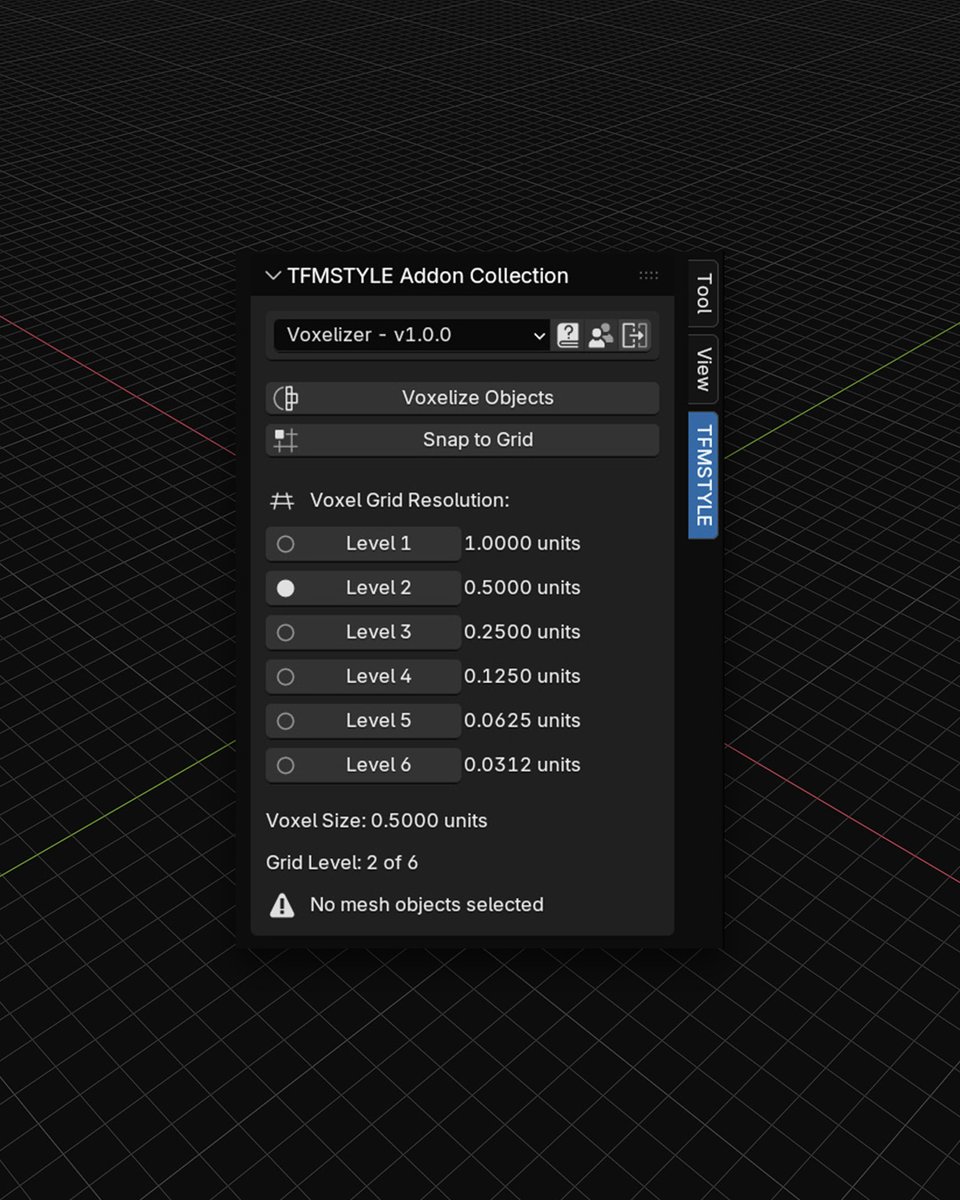
Task: Click the export arrow icon beside the version dropdown
Action: (x=633, y=335)
